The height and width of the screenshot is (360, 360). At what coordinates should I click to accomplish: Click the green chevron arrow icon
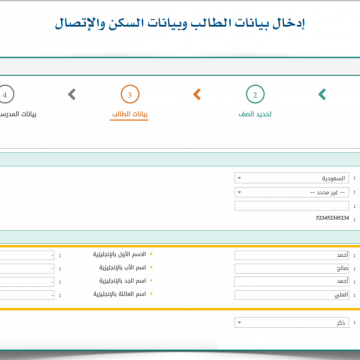point(322,94)
